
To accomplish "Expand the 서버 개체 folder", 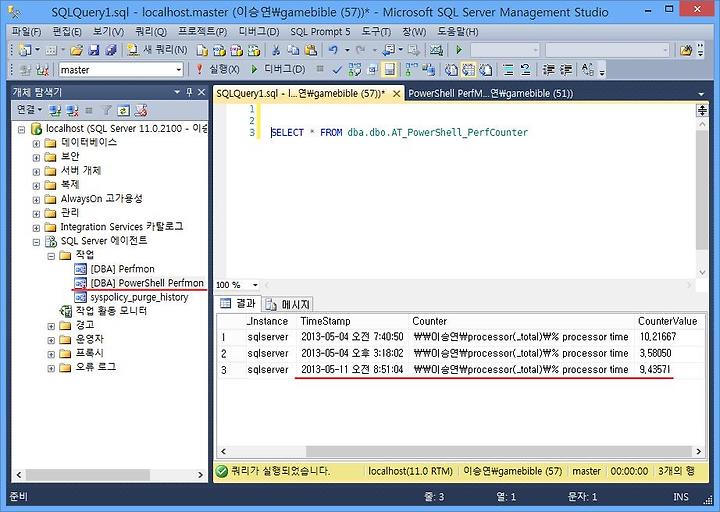I will (36, 172).
